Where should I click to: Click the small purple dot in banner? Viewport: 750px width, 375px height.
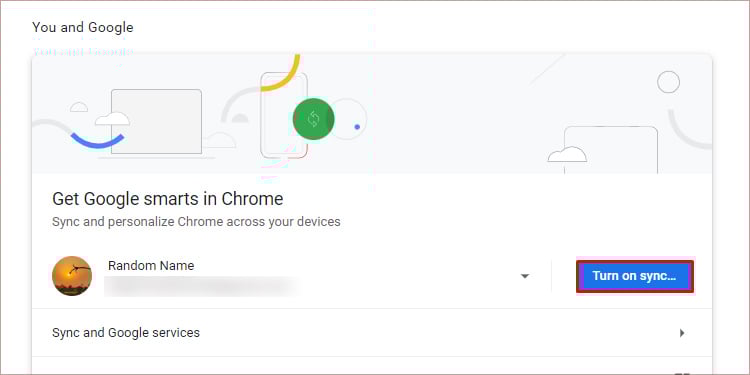357,127
